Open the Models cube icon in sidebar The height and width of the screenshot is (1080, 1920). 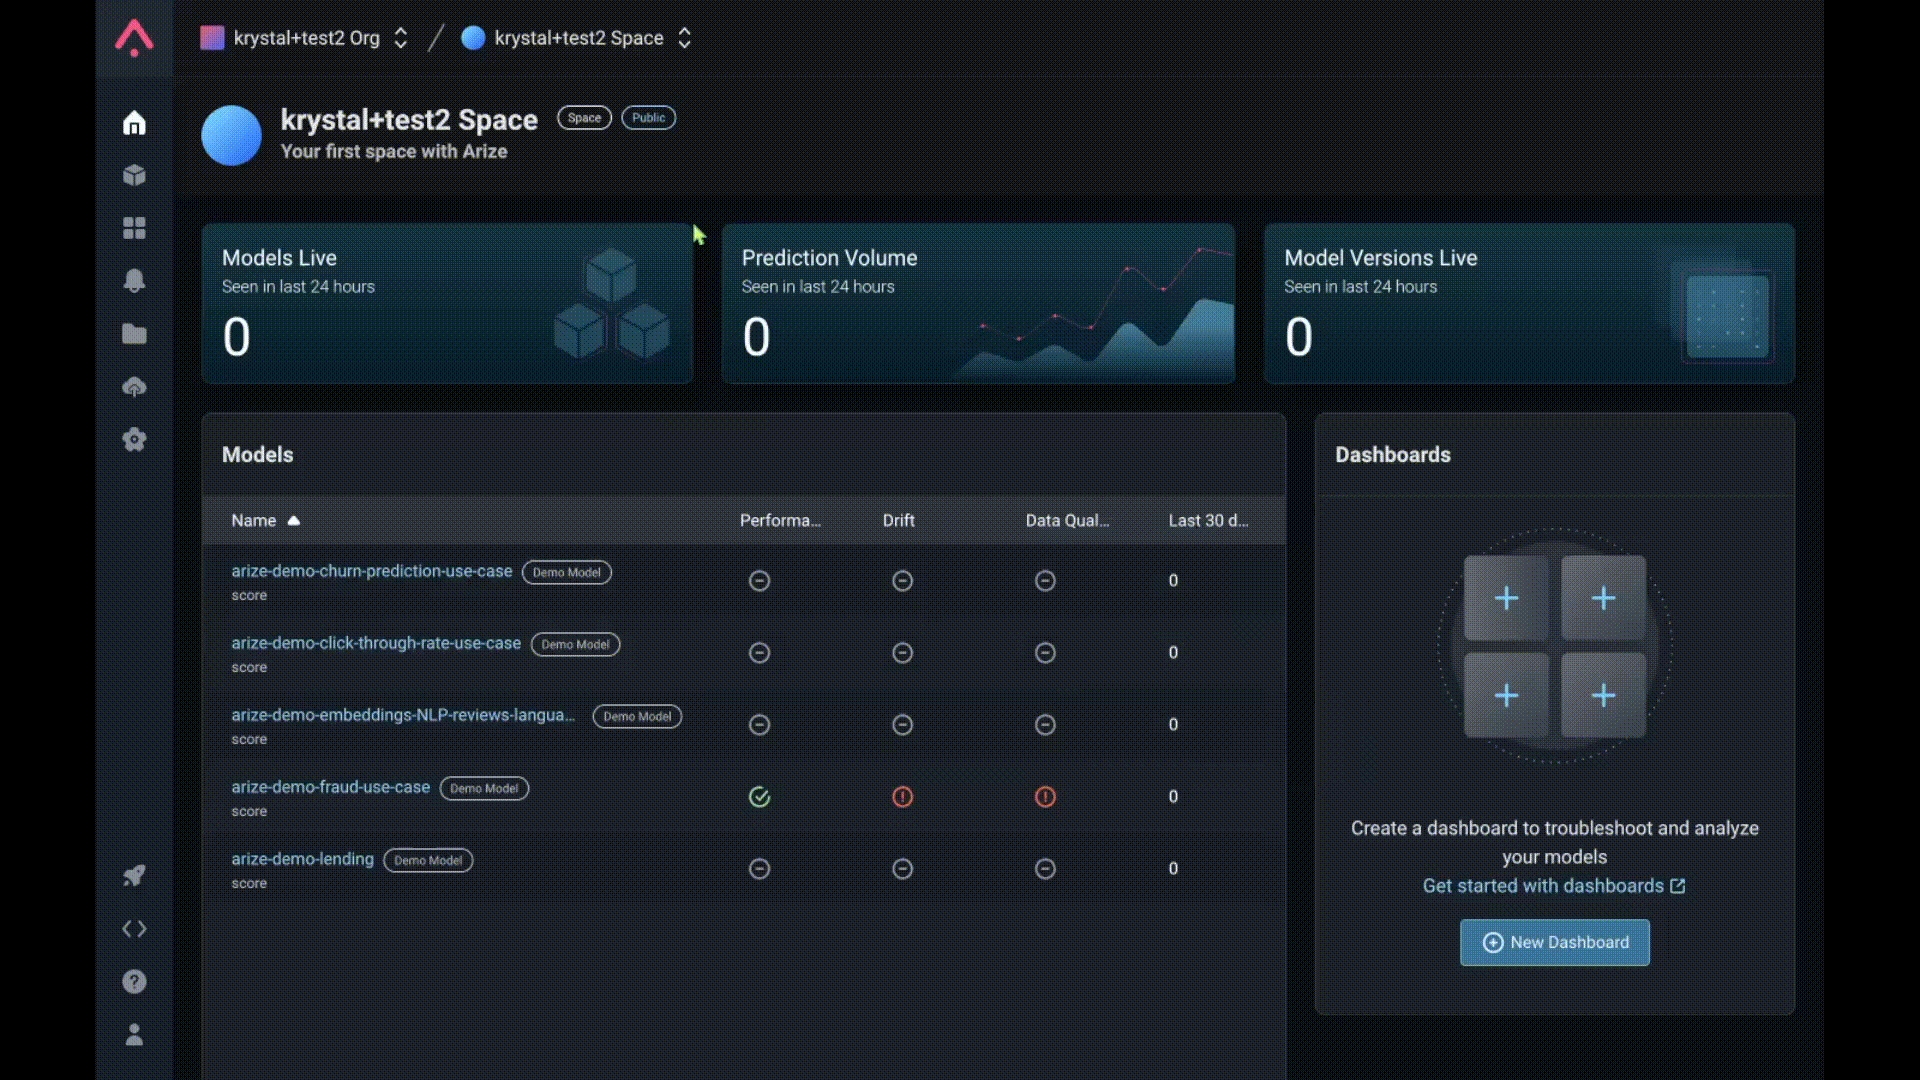(134, 176)
